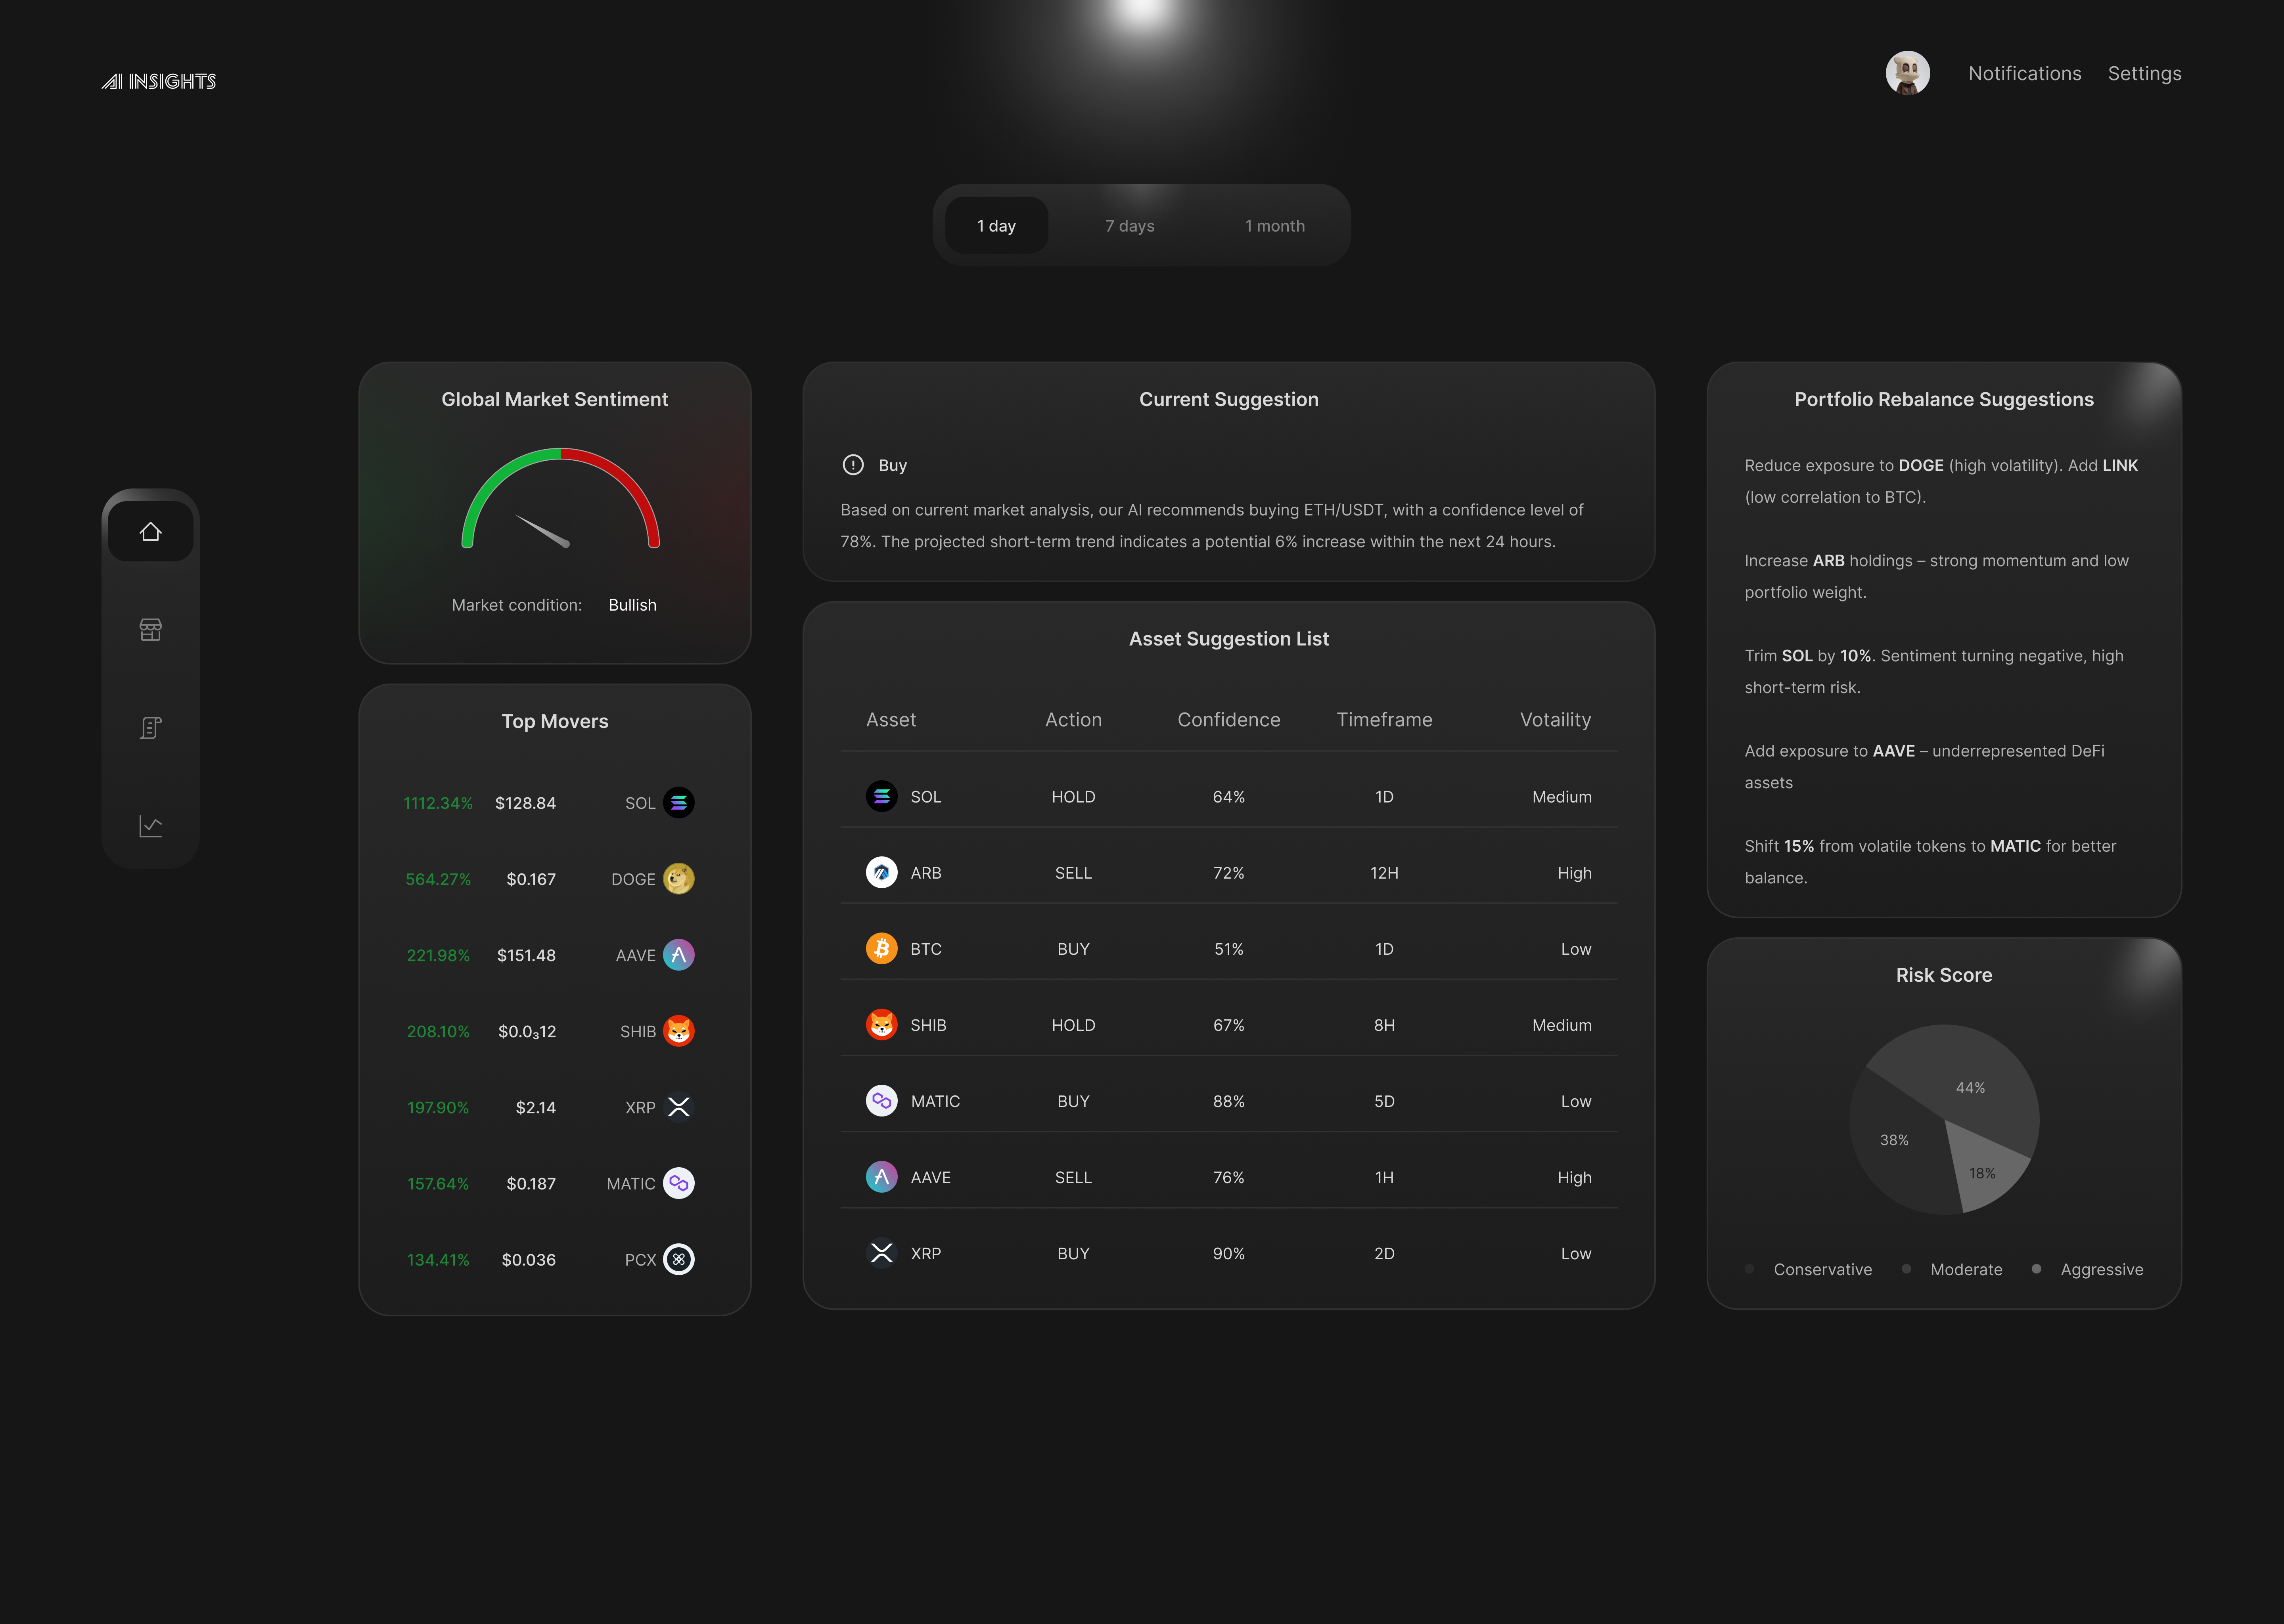Click the AI Insights logo
Image resolution: width=2284 pixels, height=1624 pixels.
159,81
